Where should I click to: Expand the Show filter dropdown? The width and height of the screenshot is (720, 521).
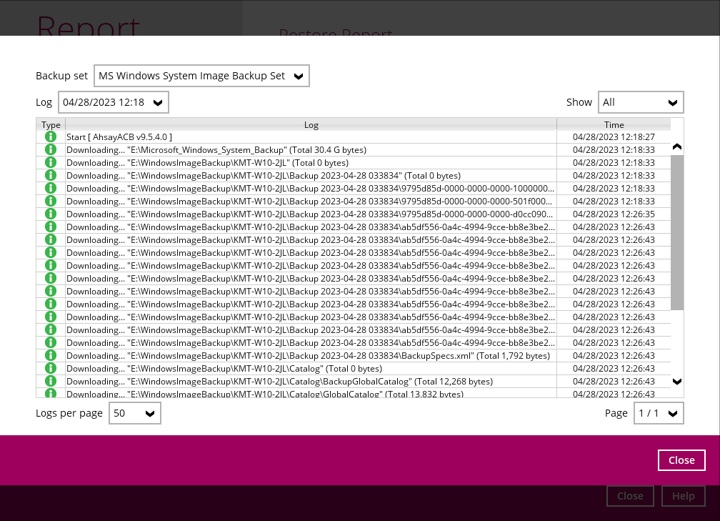[x=640, y=102]
